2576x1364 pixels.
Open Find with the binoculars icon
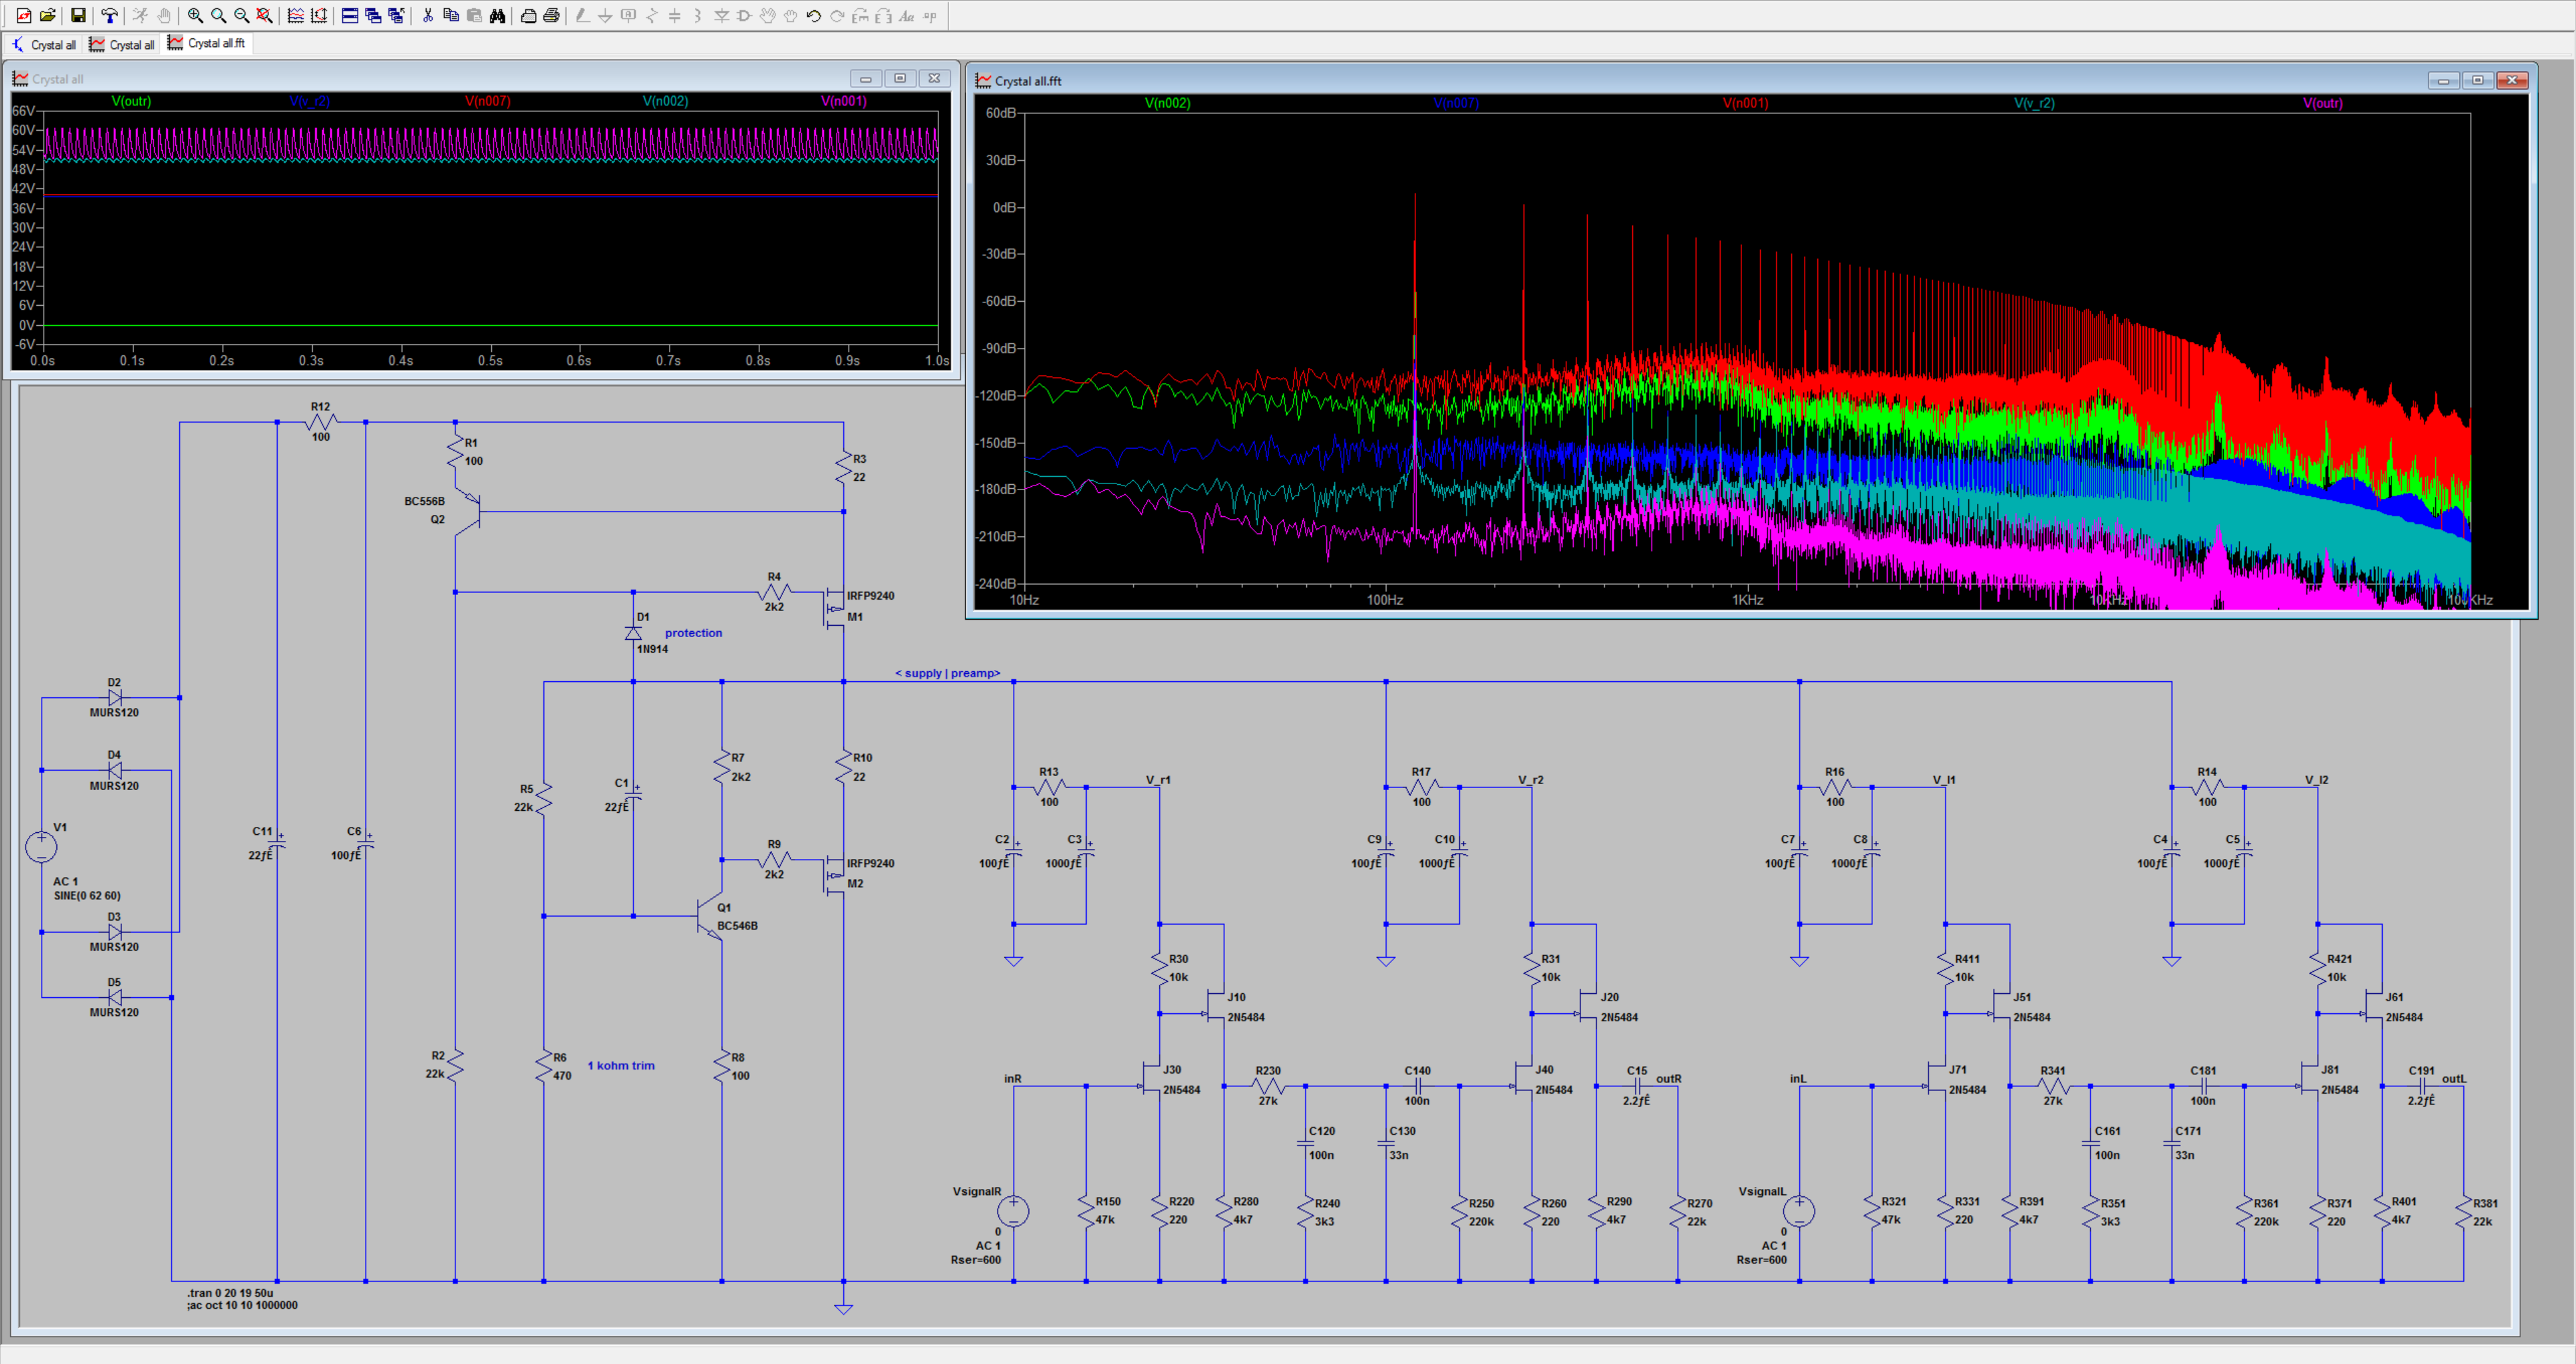point(497,15)
